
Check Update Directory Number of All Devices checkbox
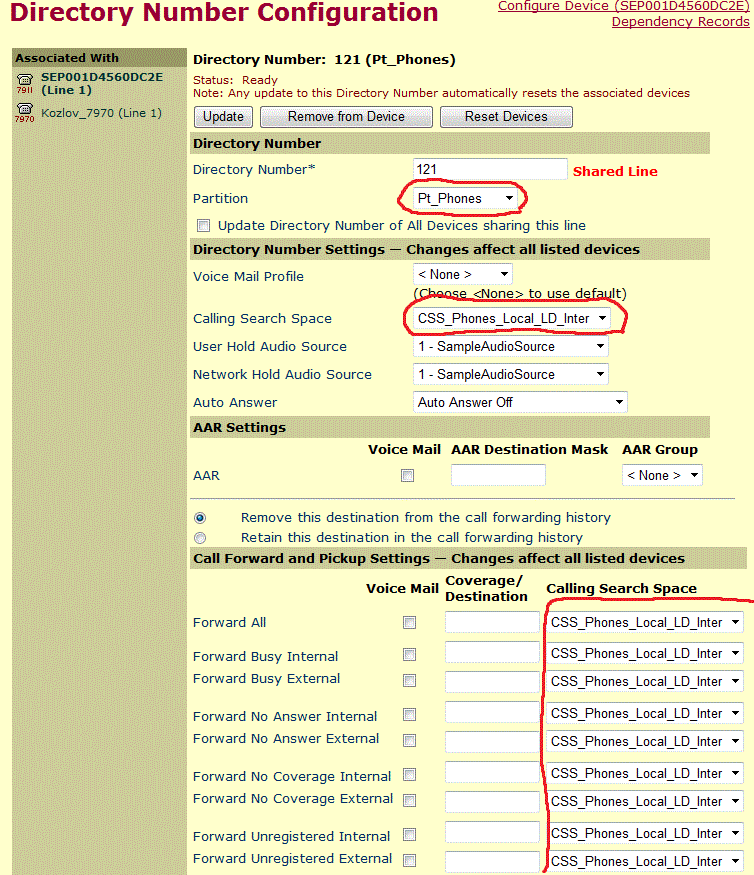point(204,226)
